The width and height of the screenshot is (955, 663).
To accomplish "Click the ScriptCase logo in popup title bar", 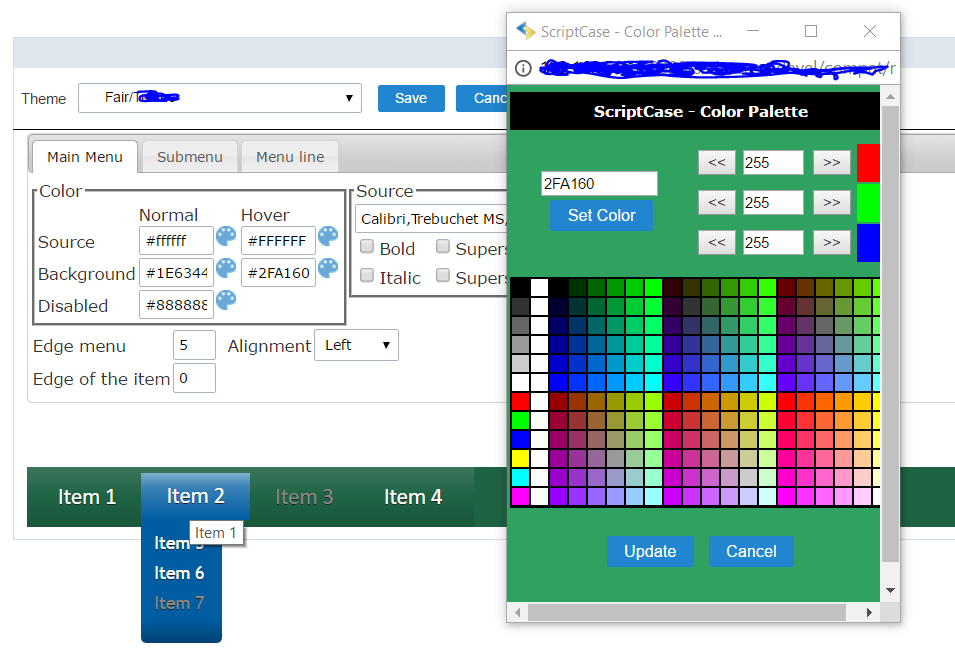I will 525,30.
